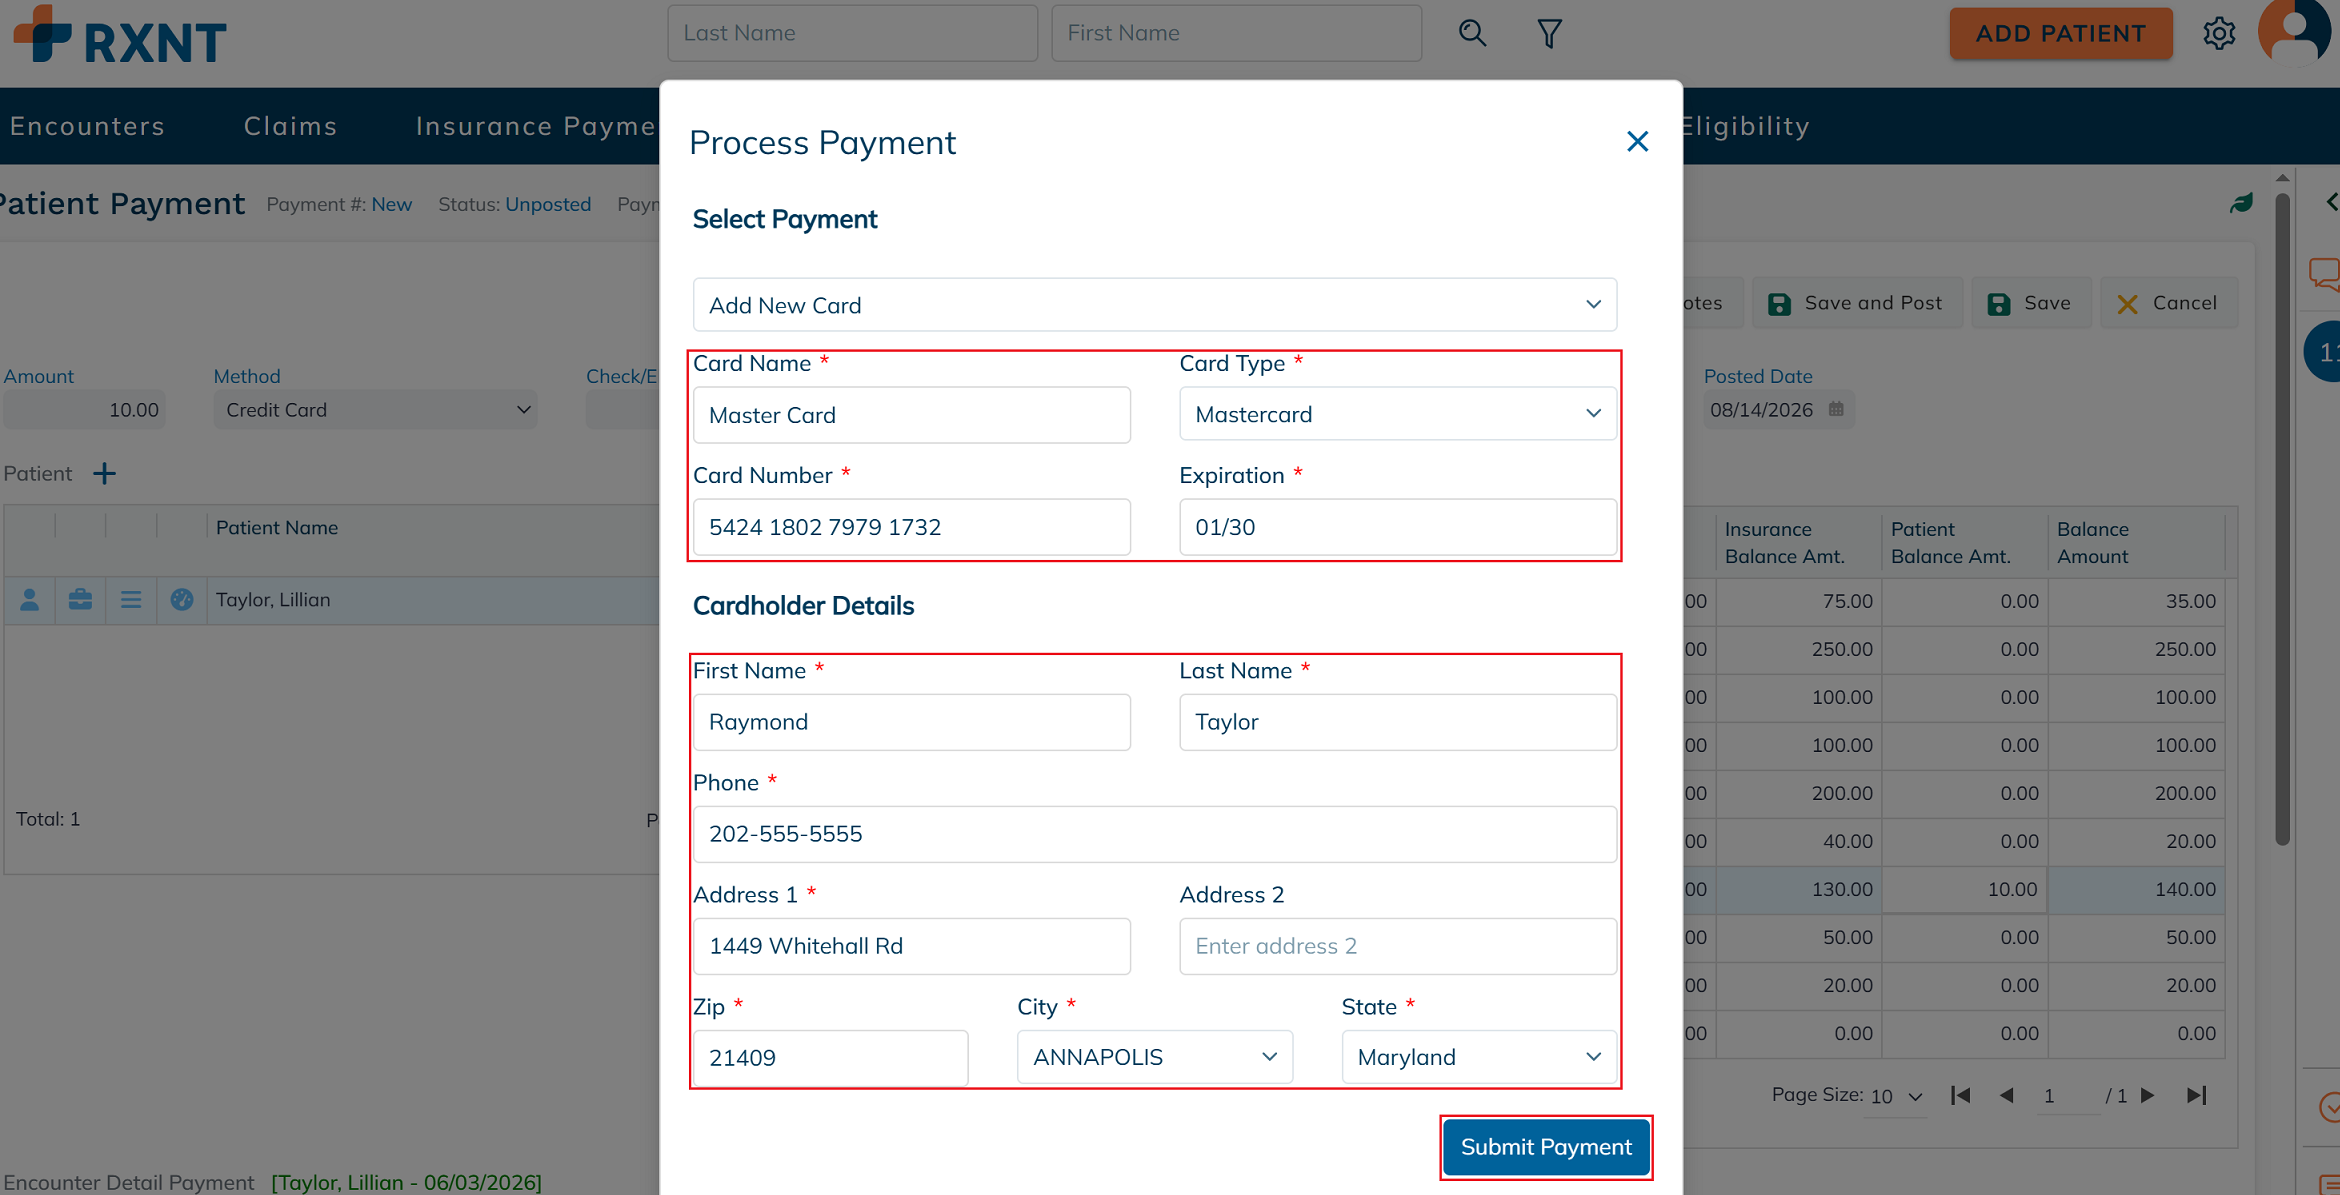Click the add patient plus icon
Viewport: 2340px width, 1195px height.
tap(104, 473)
